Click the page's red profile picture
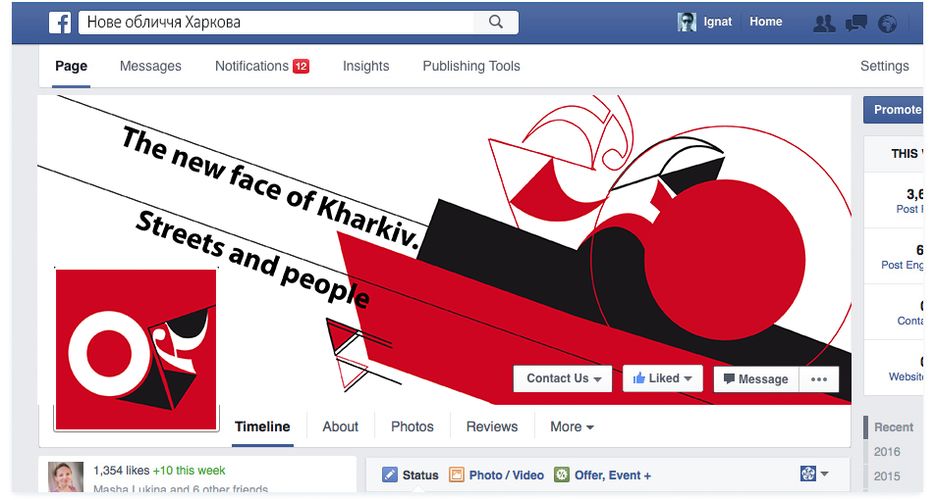This screenshot has width=935, height=500. pos(136,349)
